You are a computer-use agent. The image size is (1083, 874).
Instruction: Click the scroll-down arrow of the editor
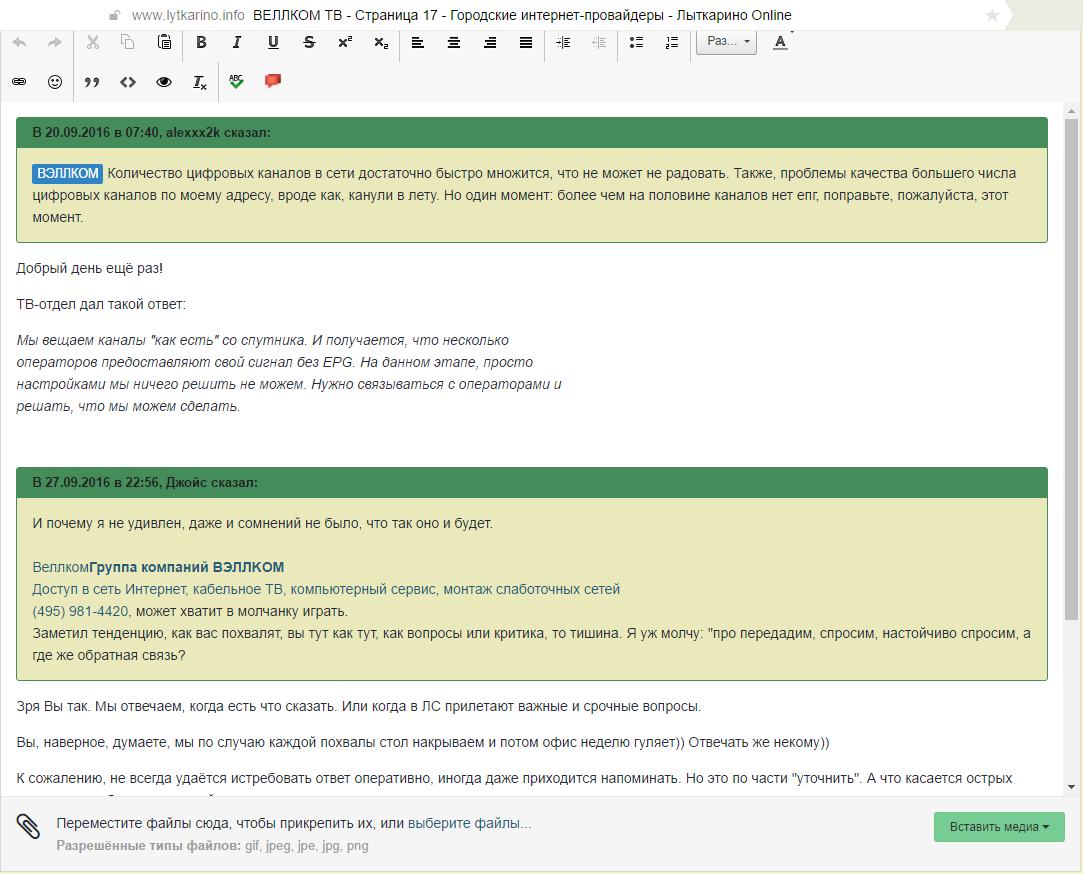pyautogui.click(x=1071, y=787)
